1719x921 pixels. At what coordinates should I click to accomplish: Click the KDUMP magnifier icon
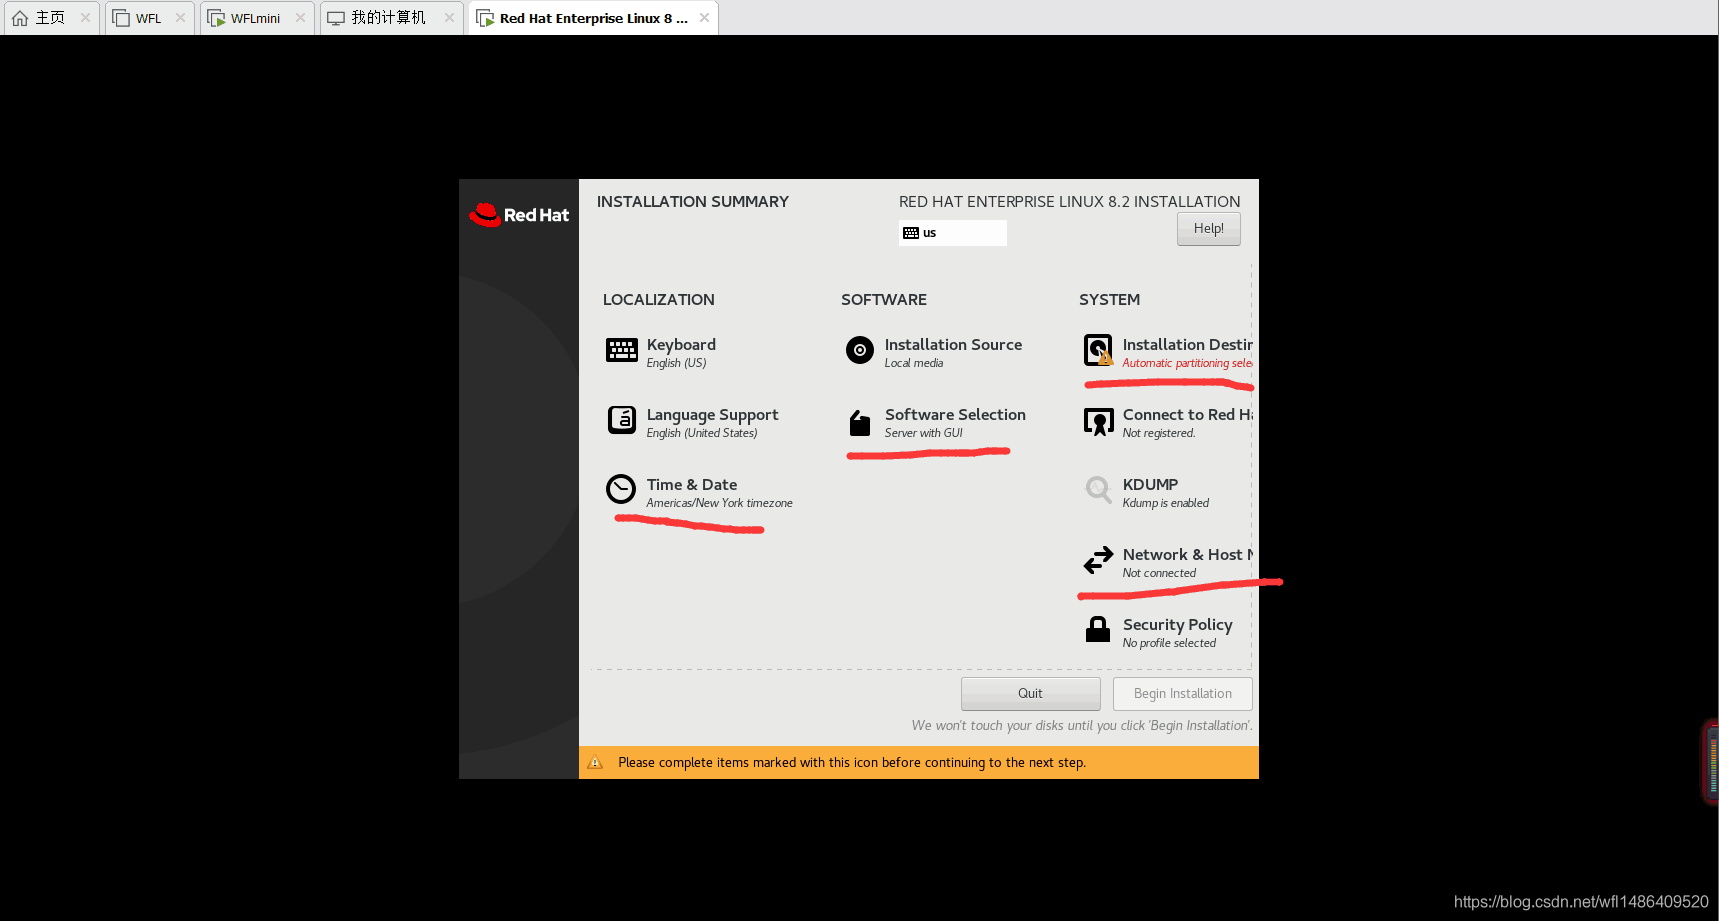(x=1098, y=490)
